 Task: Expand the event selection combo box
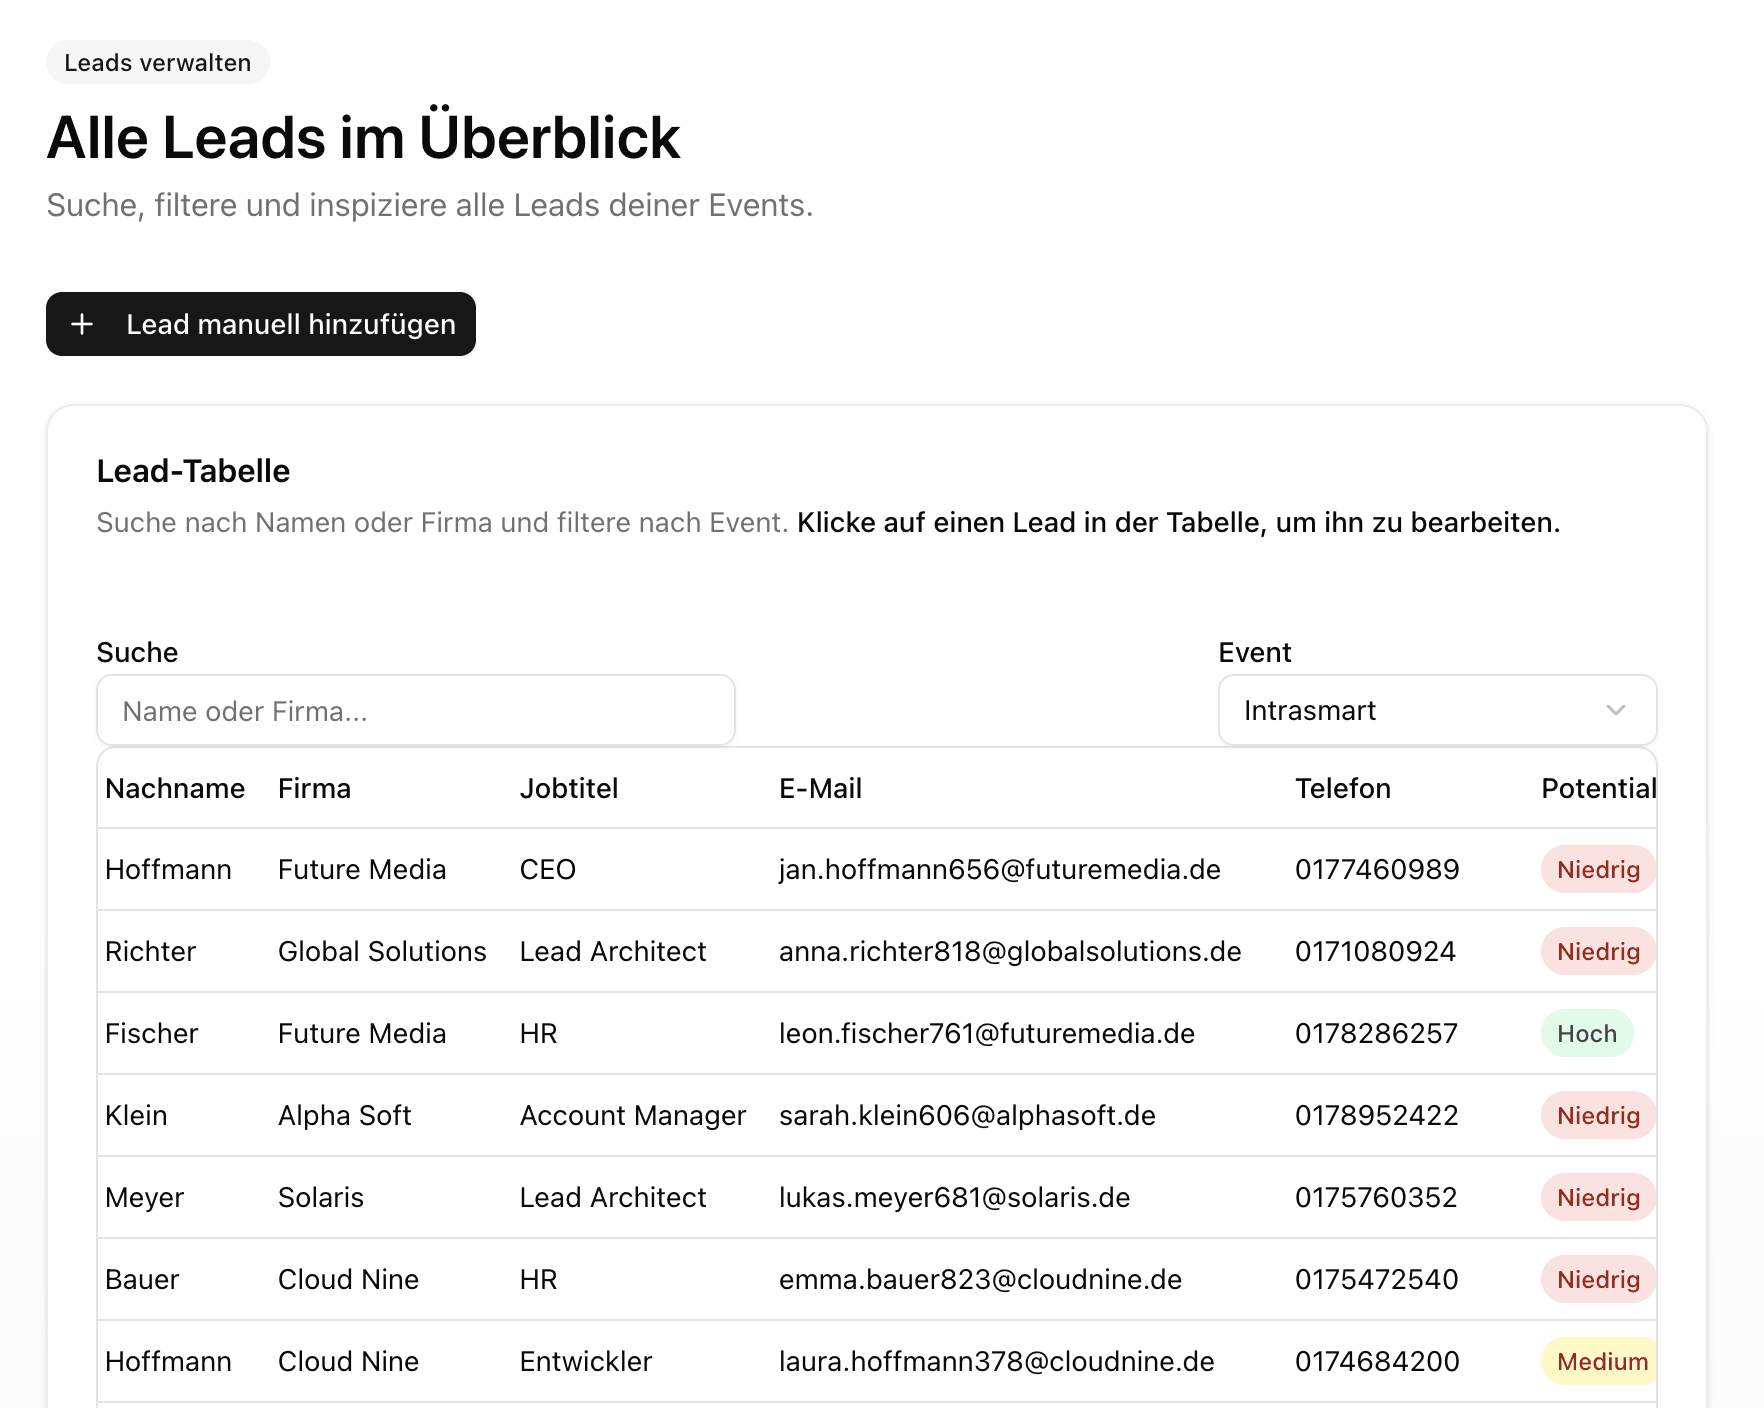(x=1437, y=710)
